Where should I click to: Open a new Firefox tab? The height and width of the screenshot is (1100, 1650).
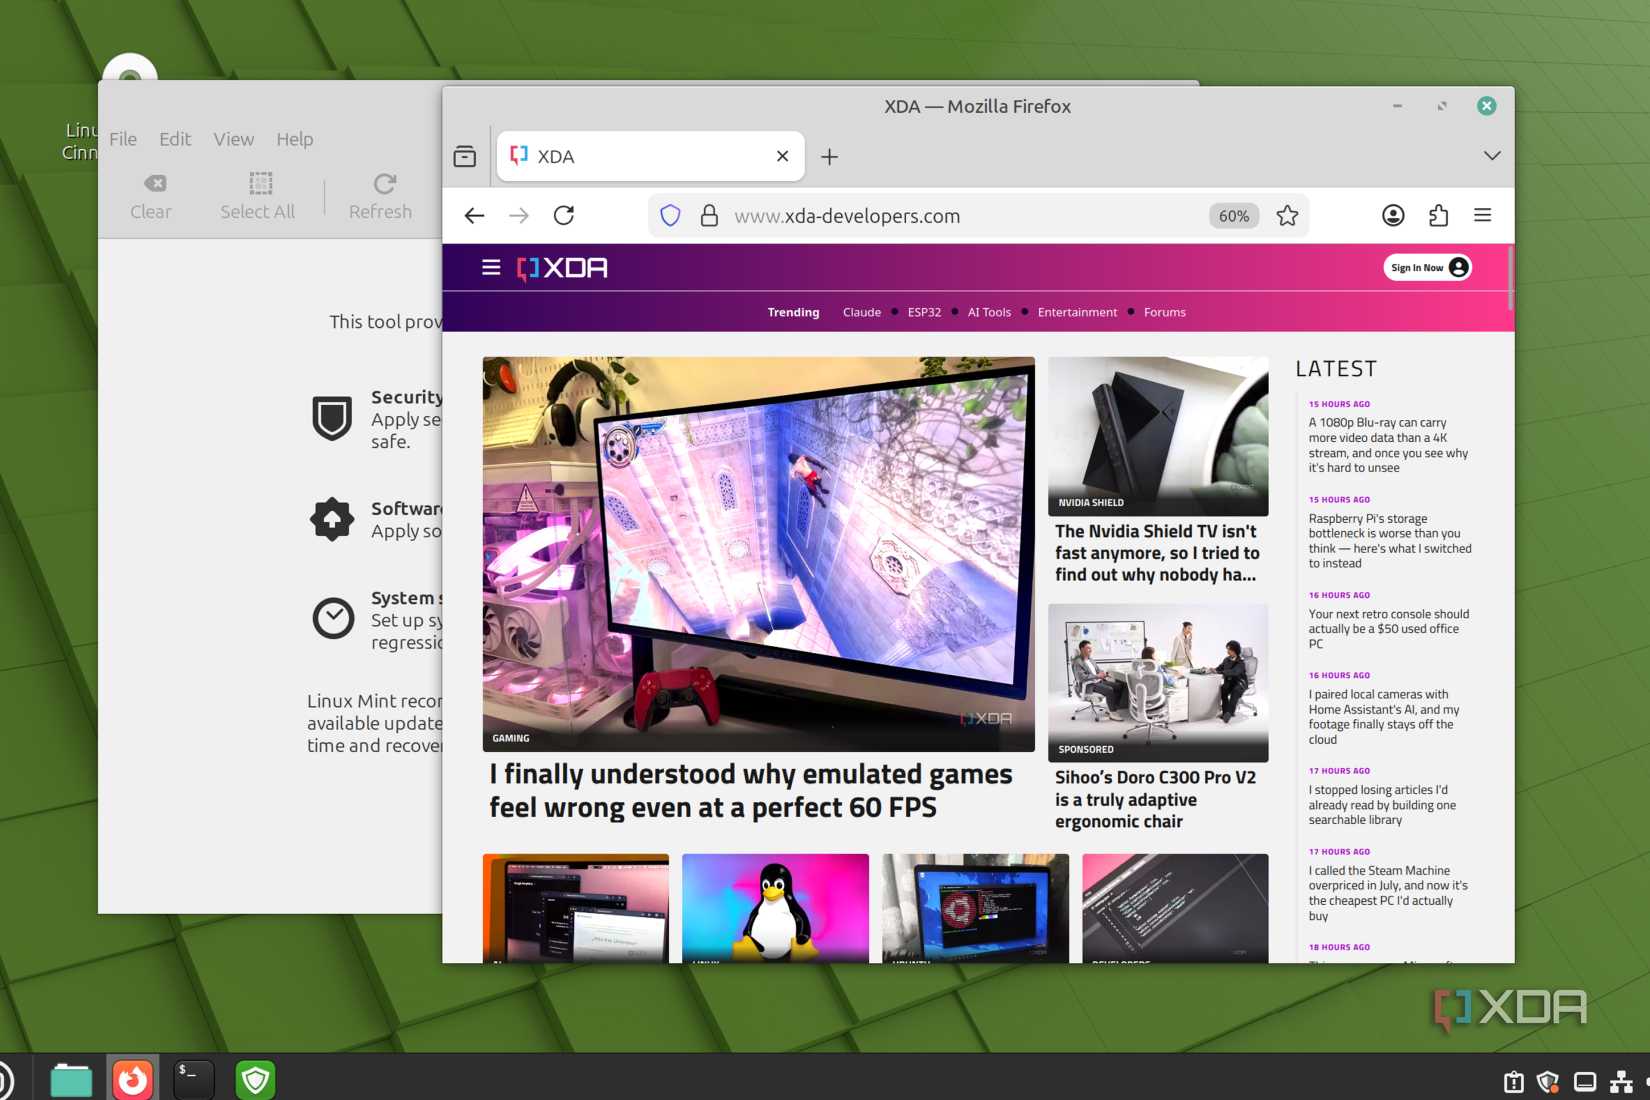pos(829,156)
